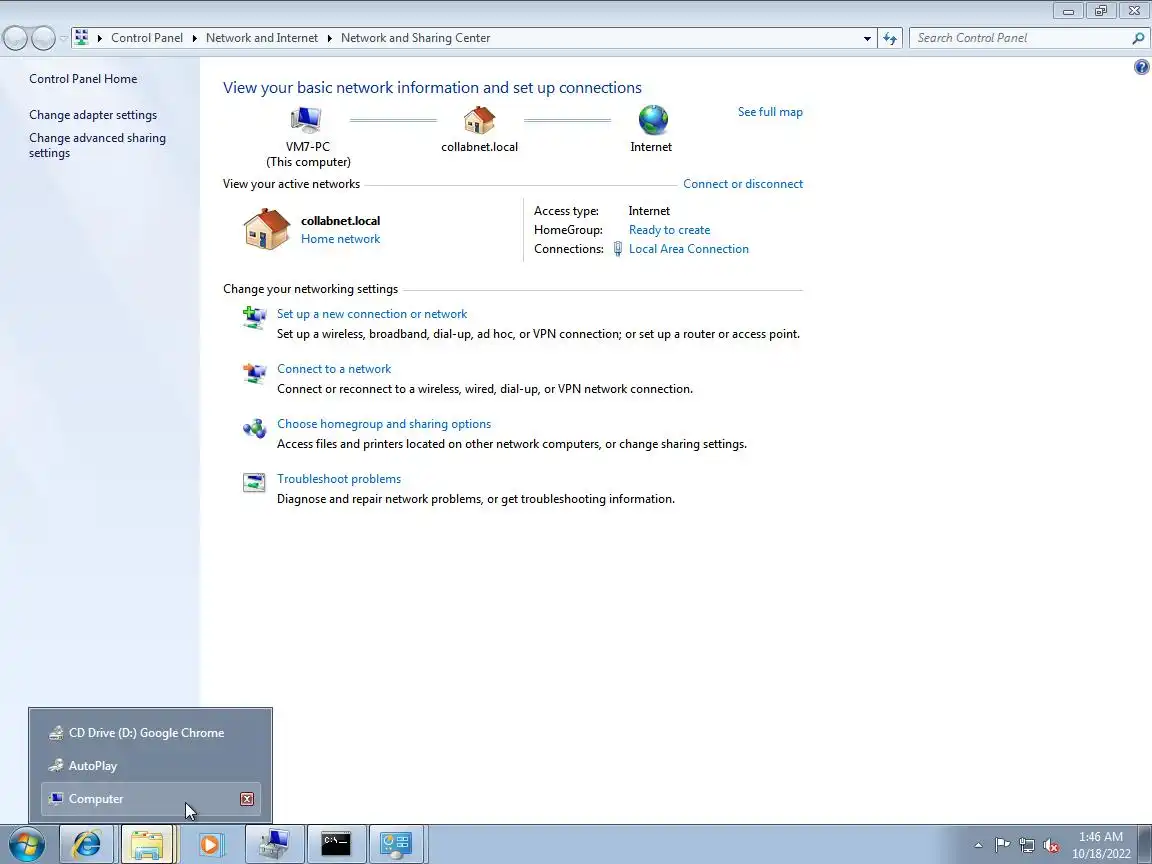The width and height of the screenshot is (1152, 864).
Task: Click the computer and devices taskbar icon
Action: [274, 844]
